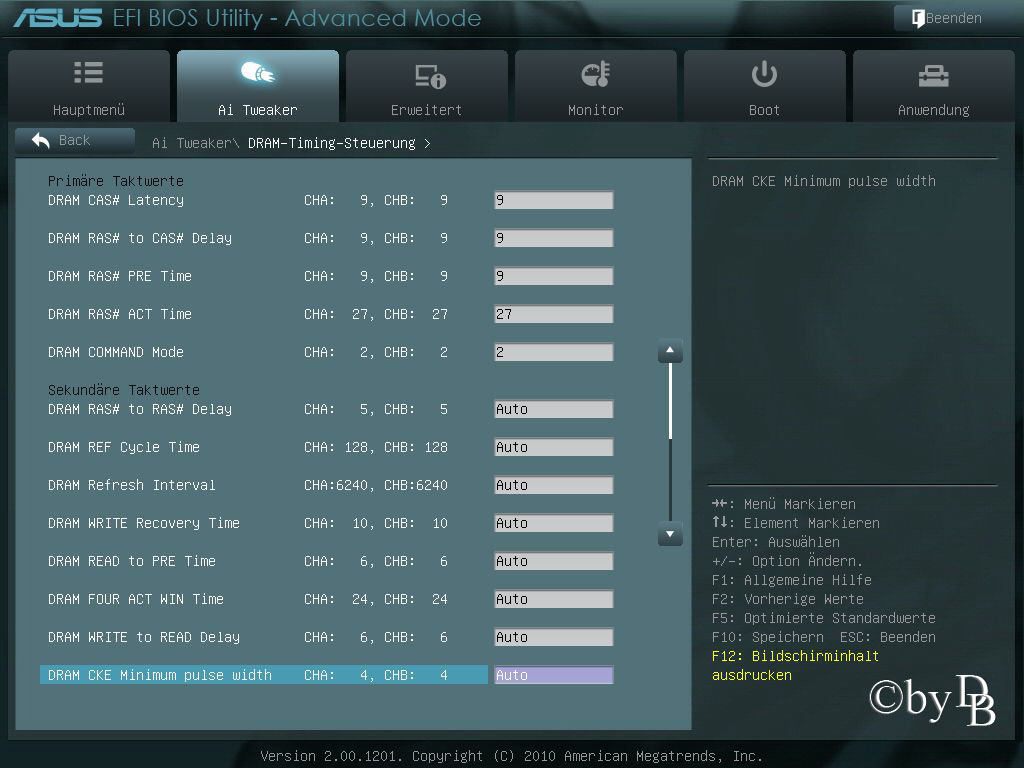The height and width of the screenshot is (768, 1024).
Task: Open the Hauptmenü tab
Action: (x=89, y=86)
